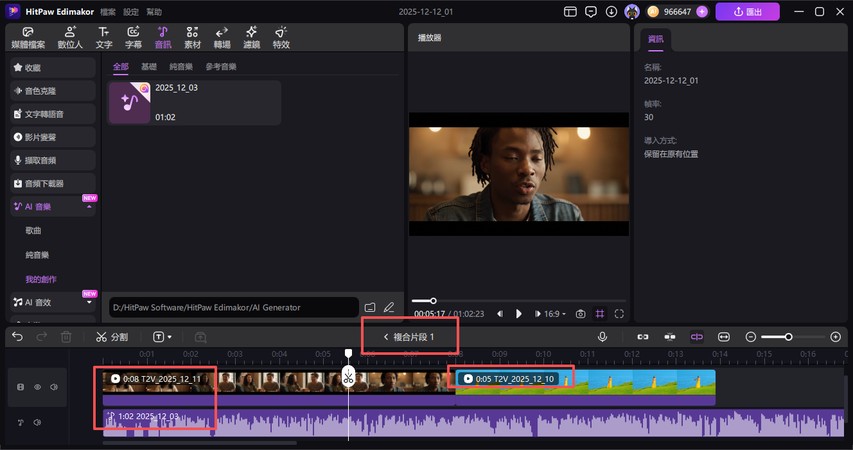Image resolution: width=853 pixels, height=450 pixels.
Task: Click the plus icon beside 966647 credits
Action: 702,11
